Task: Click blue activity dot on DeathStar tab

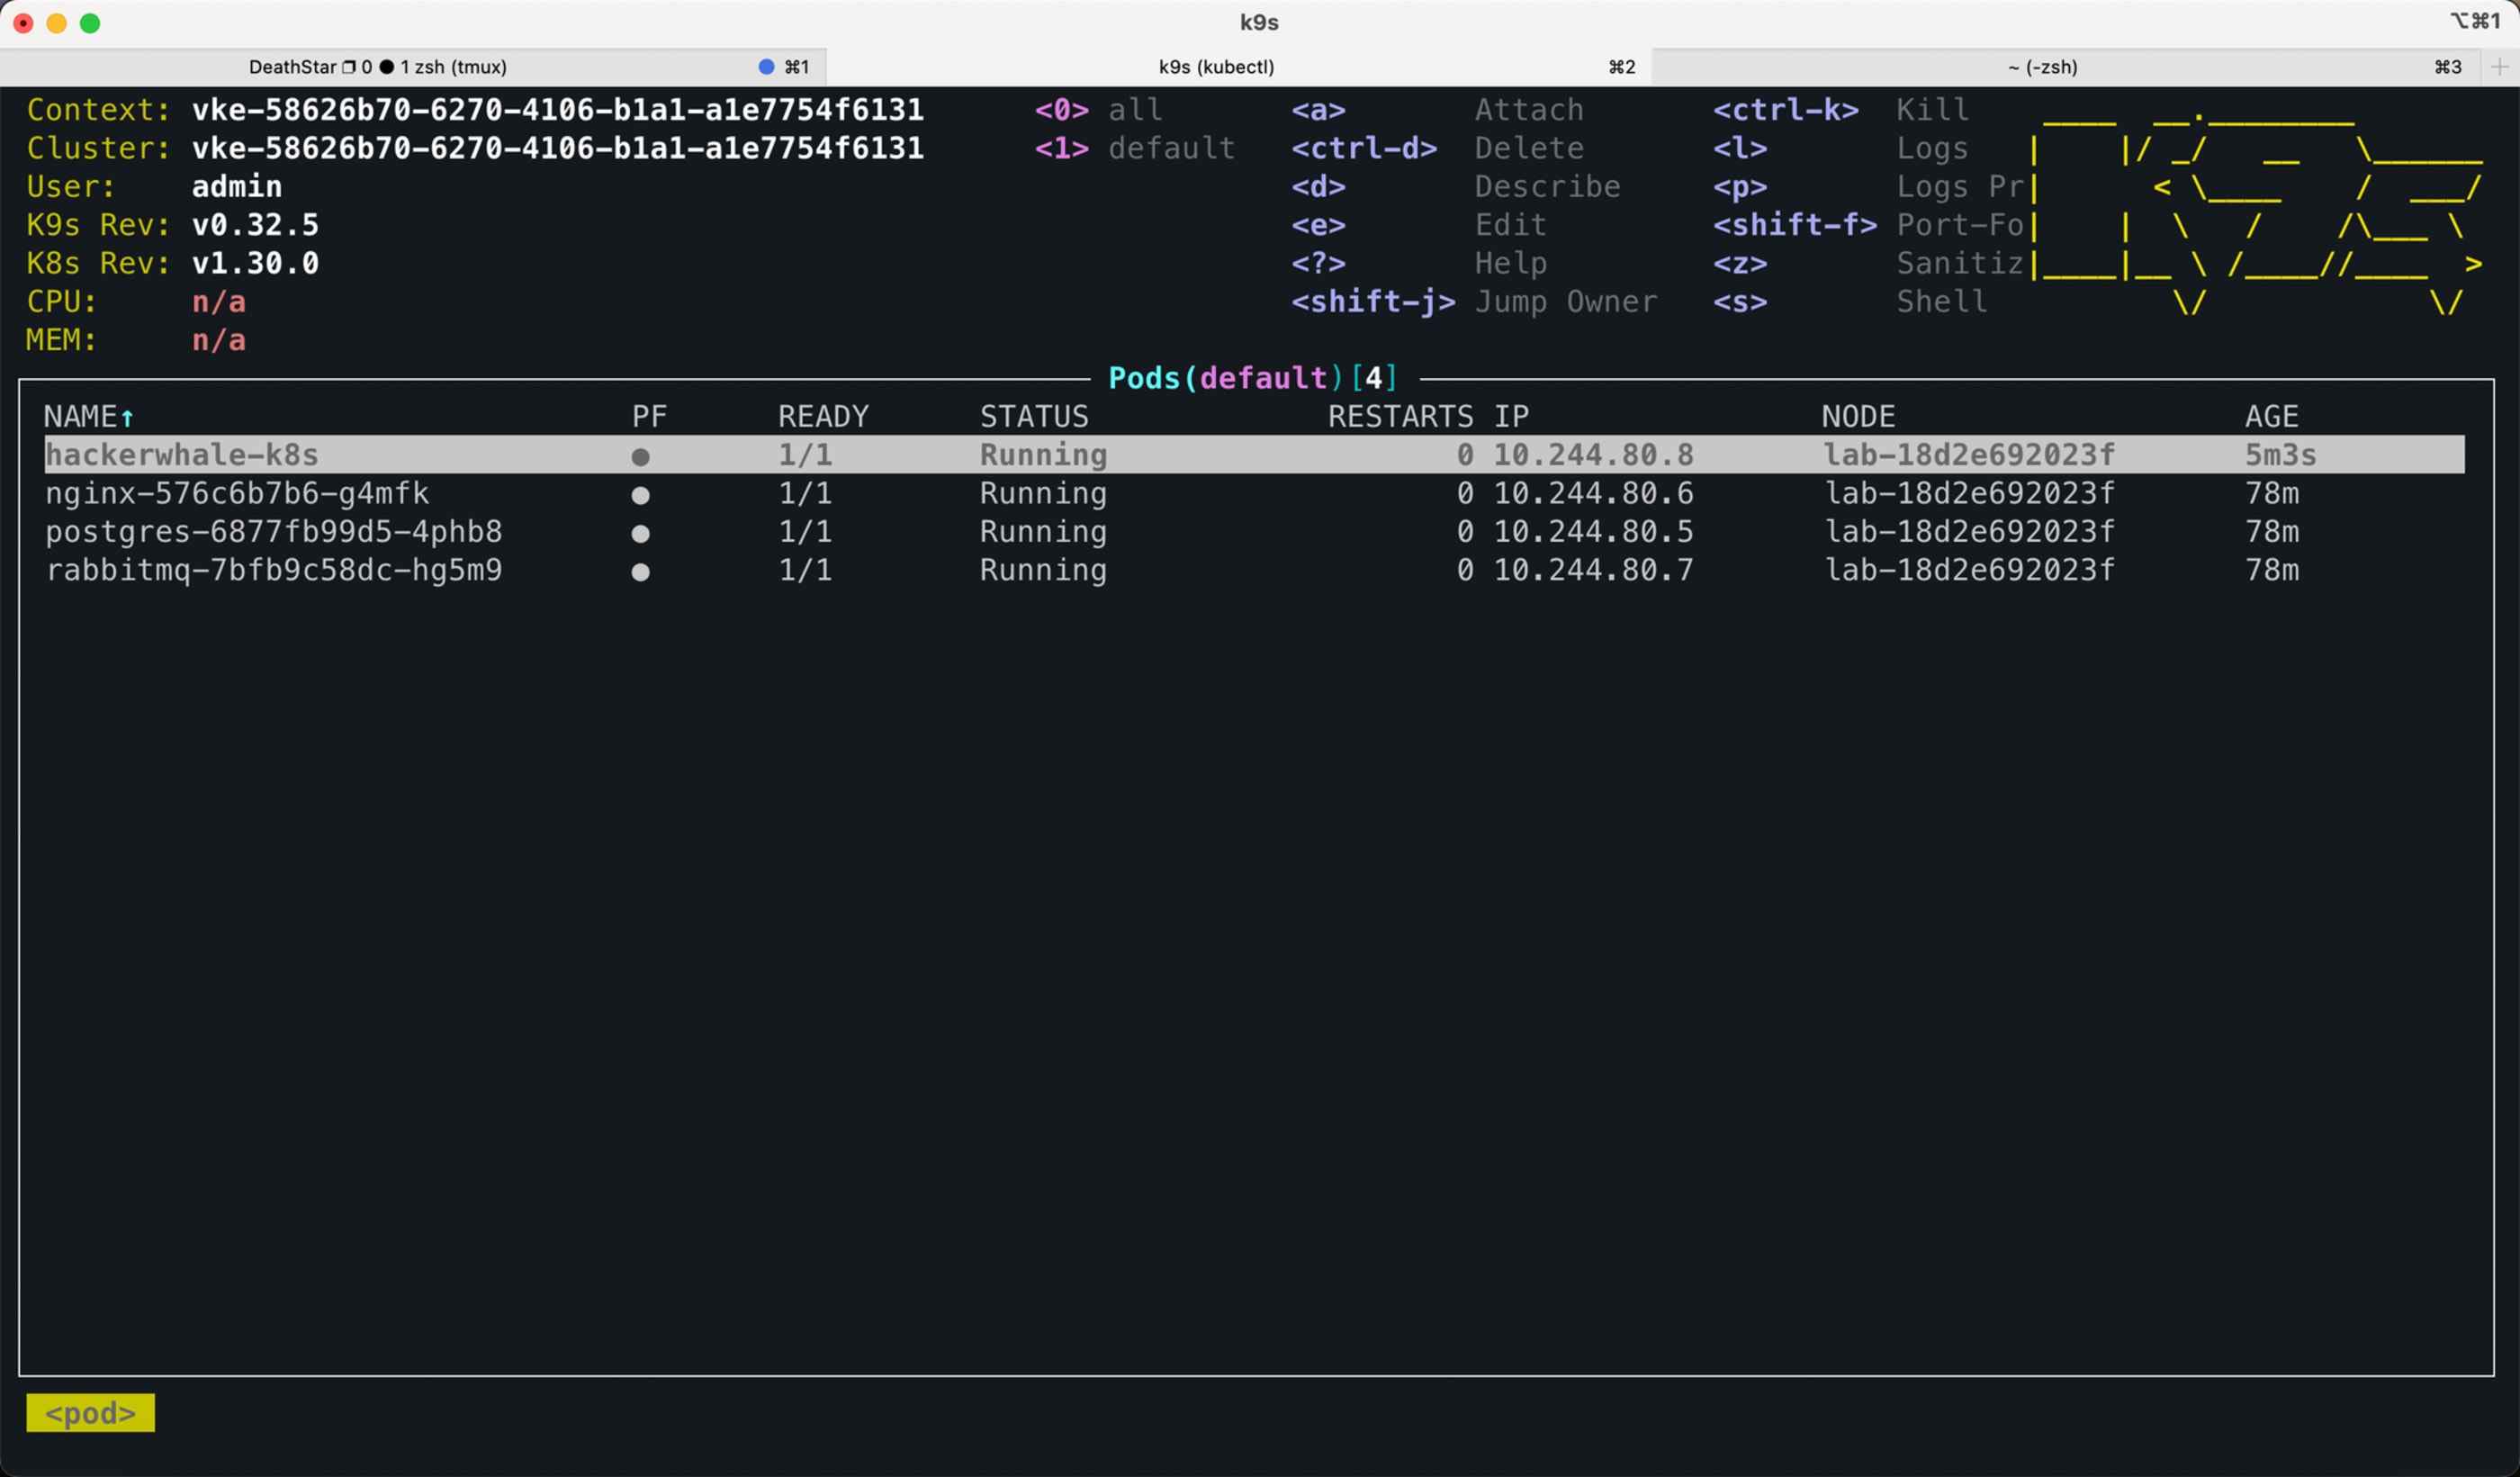Action: point(766,67)
